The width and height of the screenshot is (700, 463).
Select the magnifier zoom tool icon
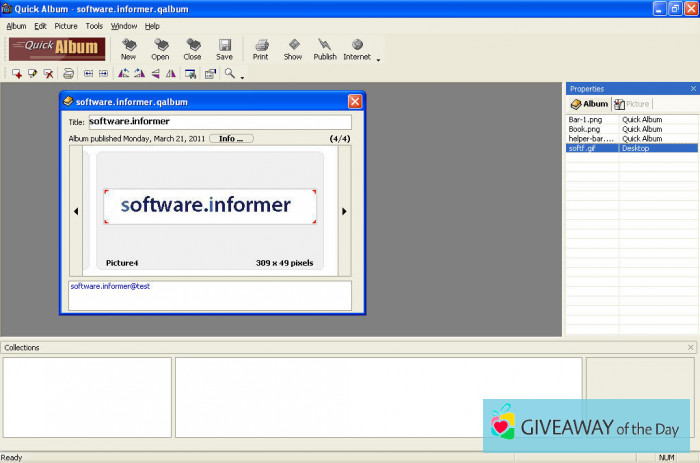click(x=229, y=74)
